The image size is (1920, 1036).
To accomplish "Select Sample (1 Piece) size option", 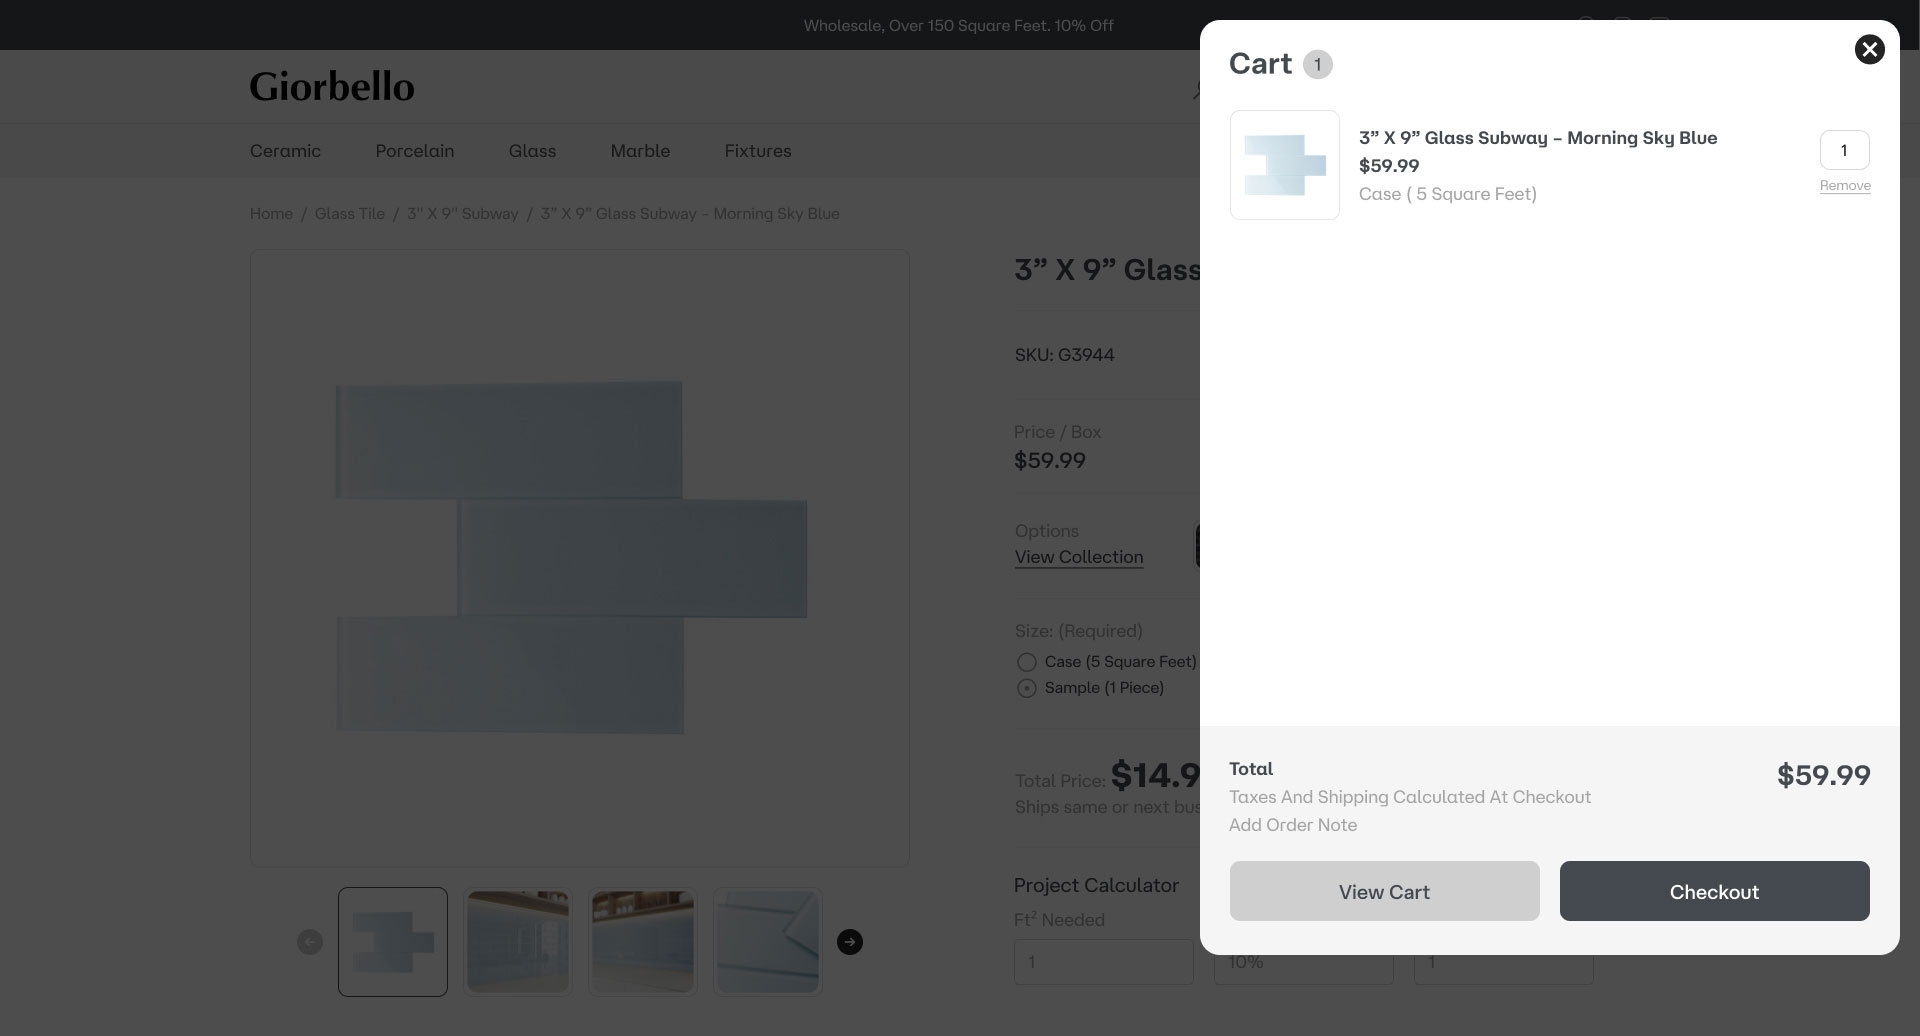I will 1026,688.
